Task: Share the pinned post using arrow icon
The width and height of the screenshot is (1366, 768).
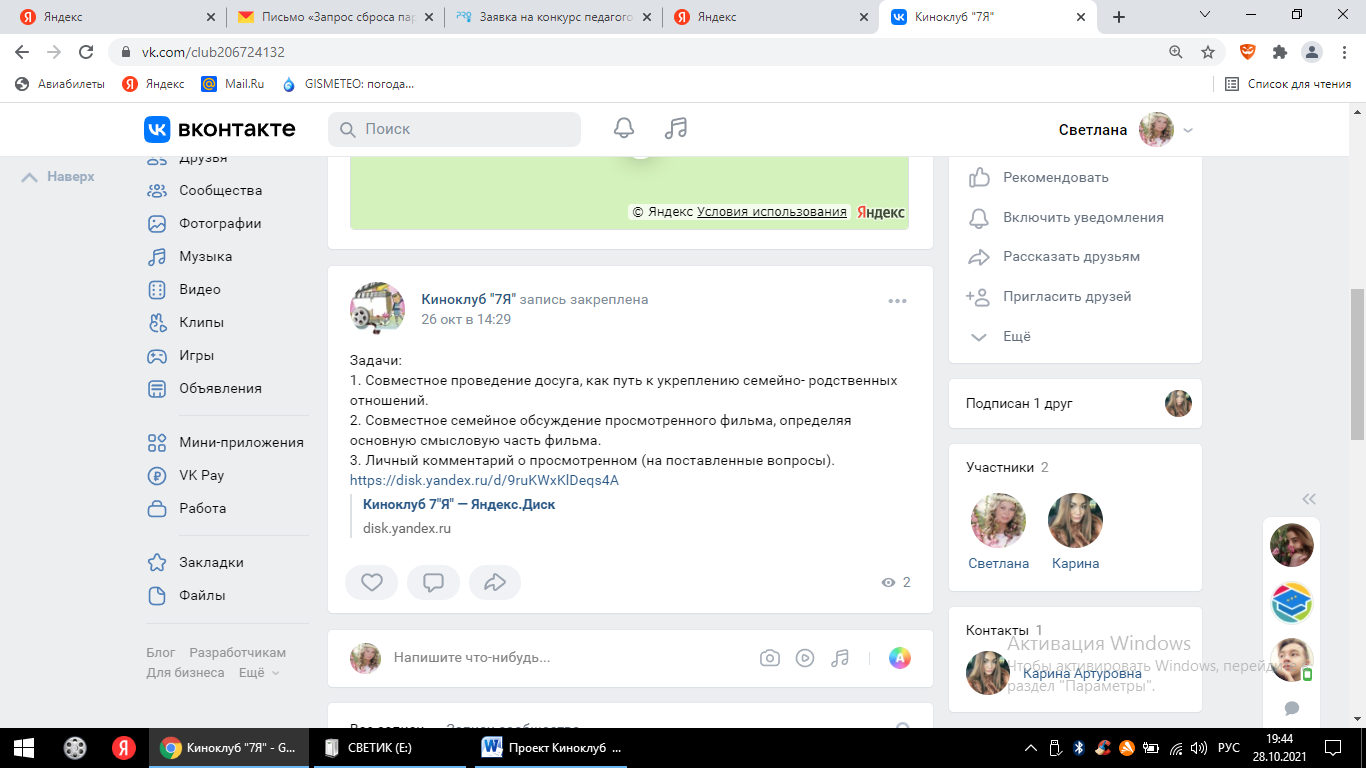Action: pyautogui.click(x=495, y=582)
